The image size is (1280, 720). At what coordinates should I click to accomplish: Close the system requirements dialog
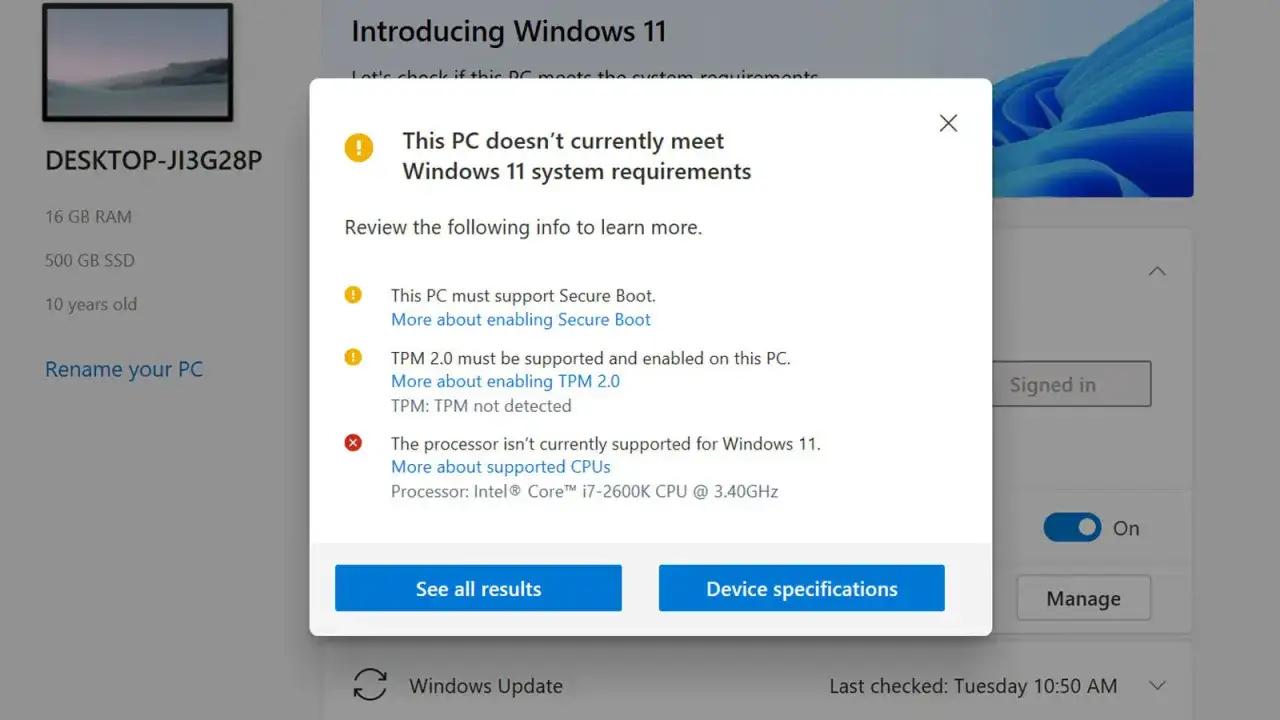click(947, 122)
